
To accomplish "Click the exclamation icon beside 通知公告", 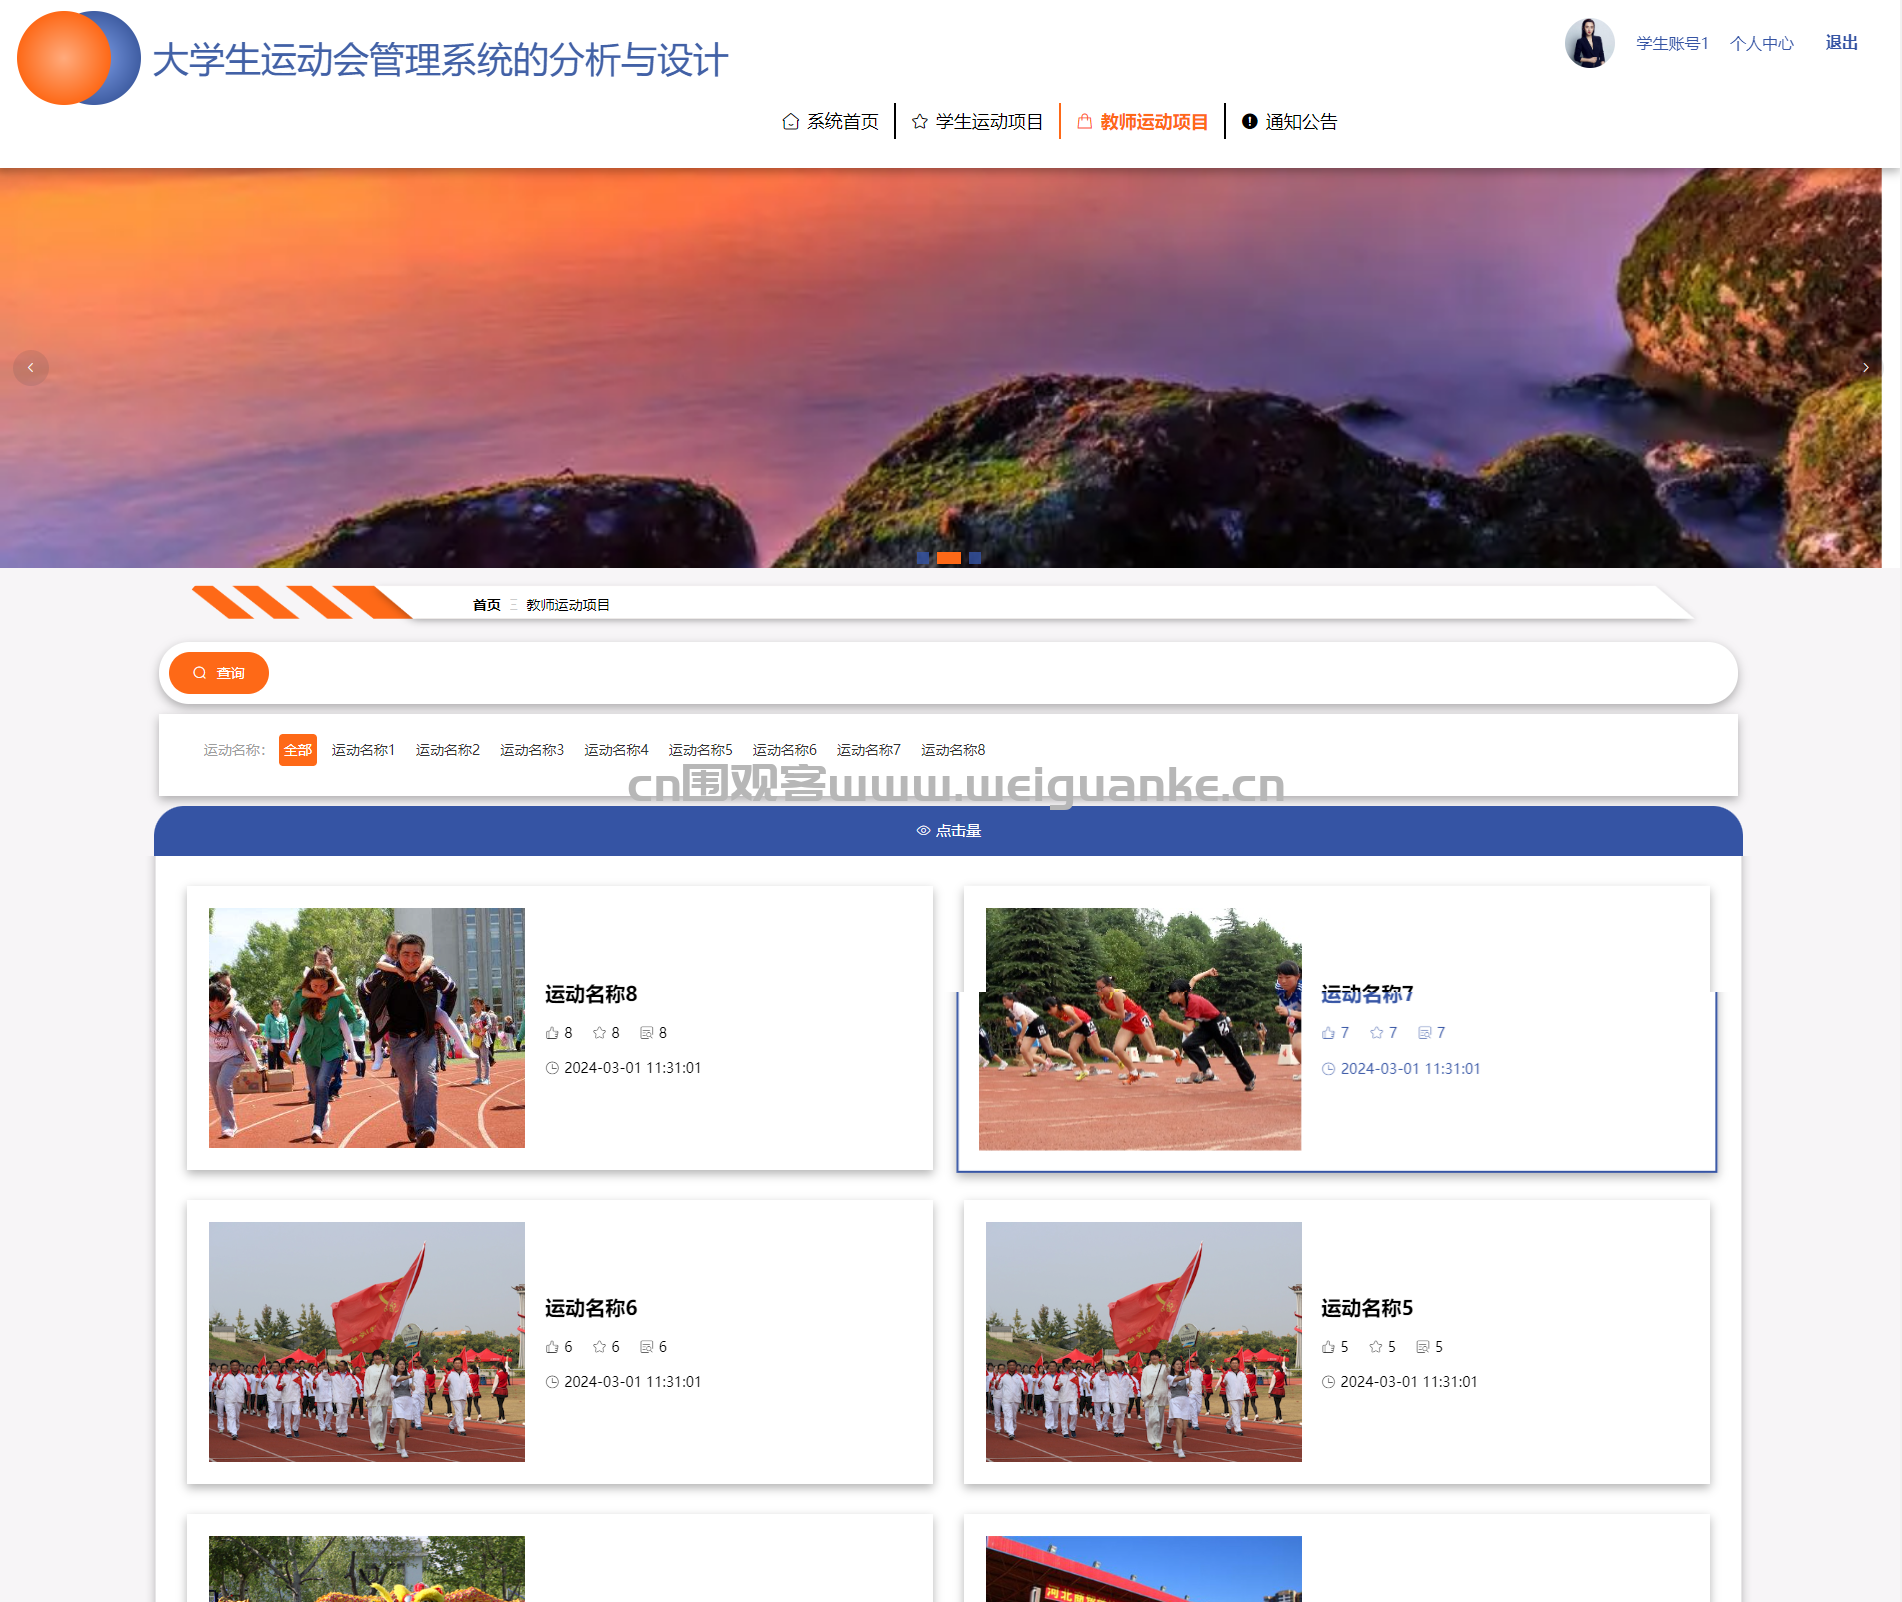I will point(1249,122).
